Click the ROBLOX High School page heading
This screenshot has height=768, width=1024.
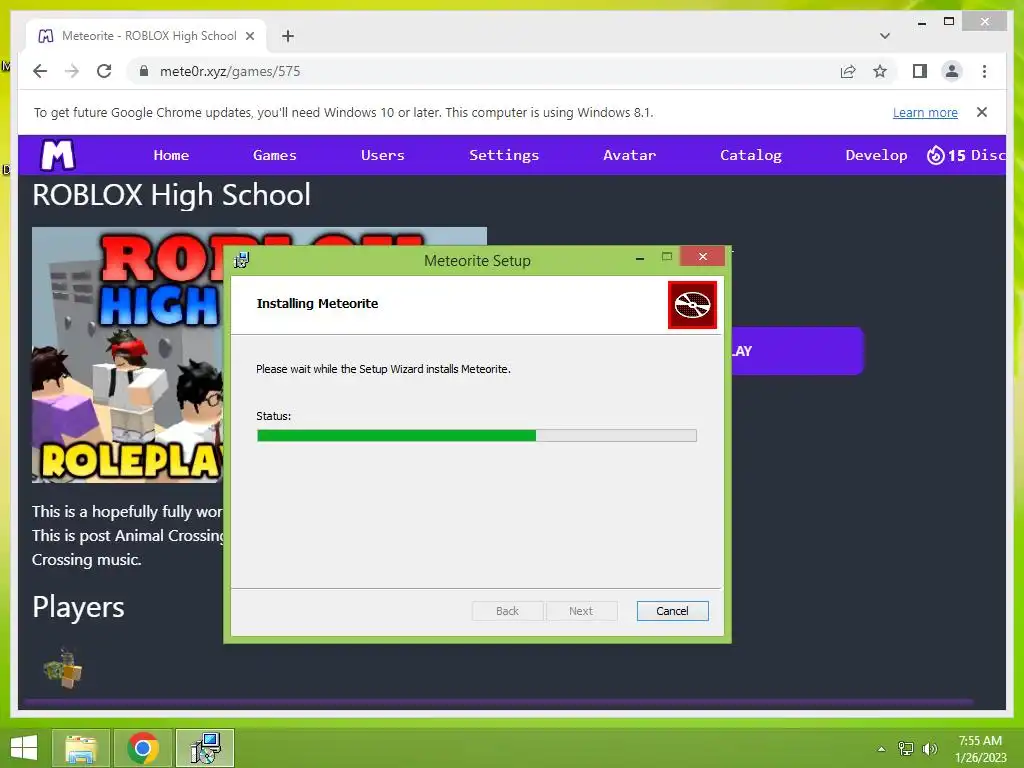[x=172, y=195]
